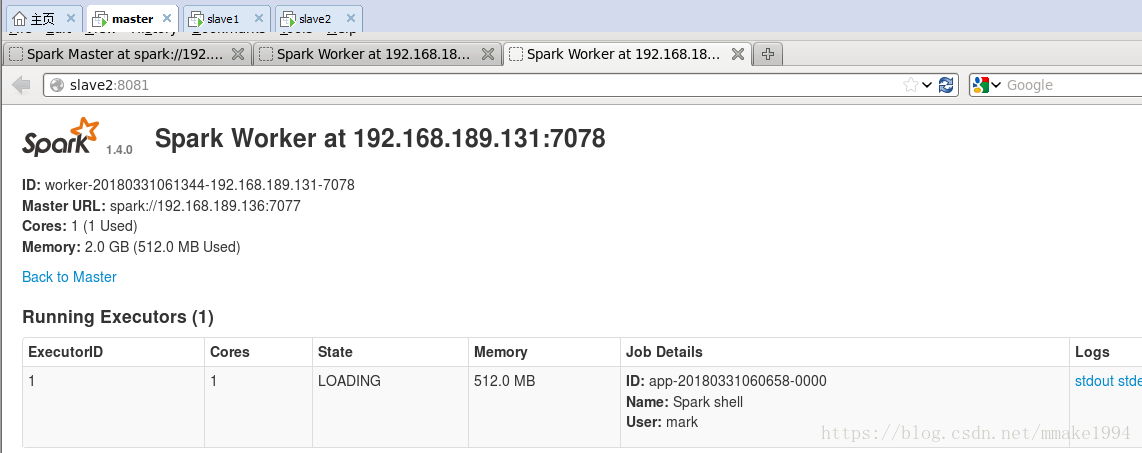Select the User: mark text
The height and width of the screenshot is (453, 1142).
tap(662, 422)
